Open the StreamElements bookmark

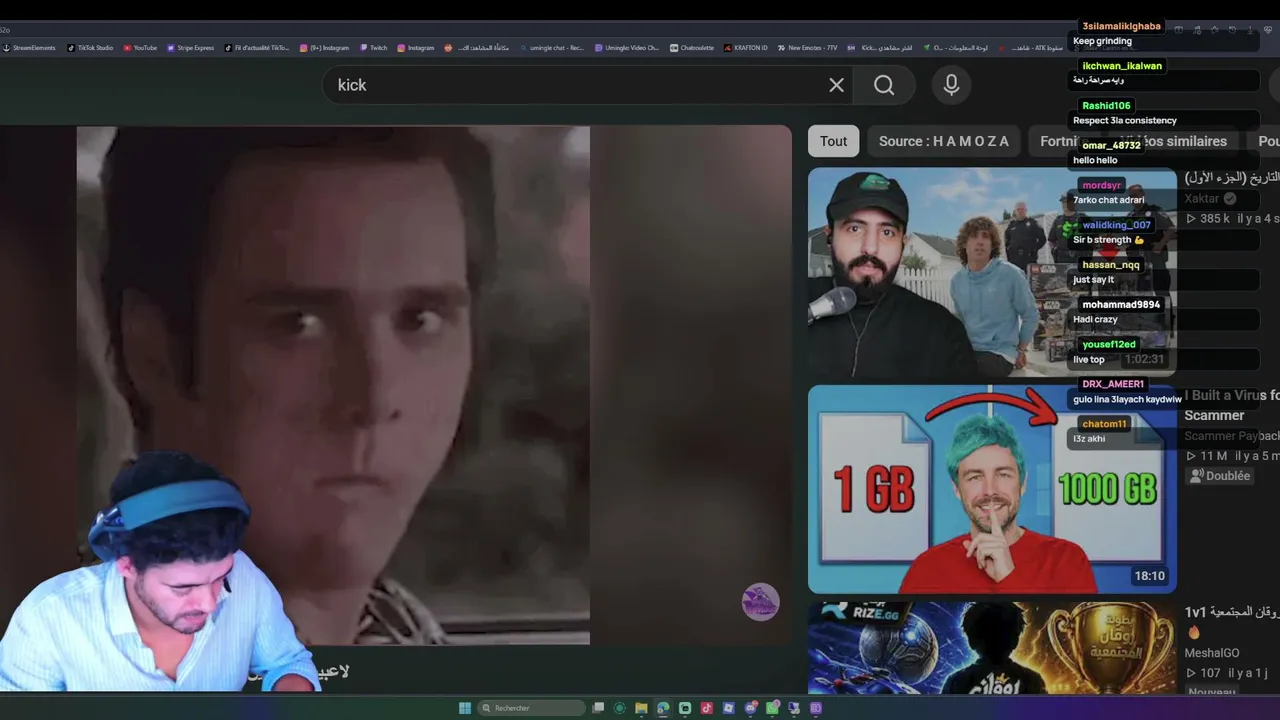(30, 48)
